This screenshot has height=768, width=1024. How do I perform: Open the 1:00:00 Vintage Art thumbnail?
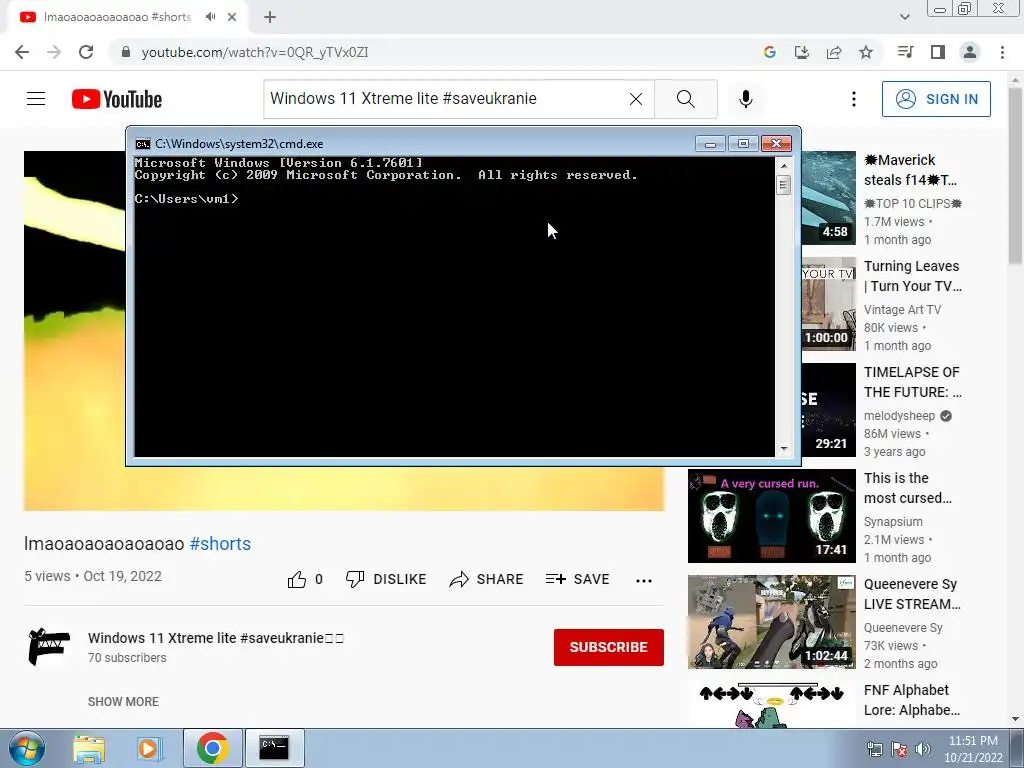coord(829,304)
